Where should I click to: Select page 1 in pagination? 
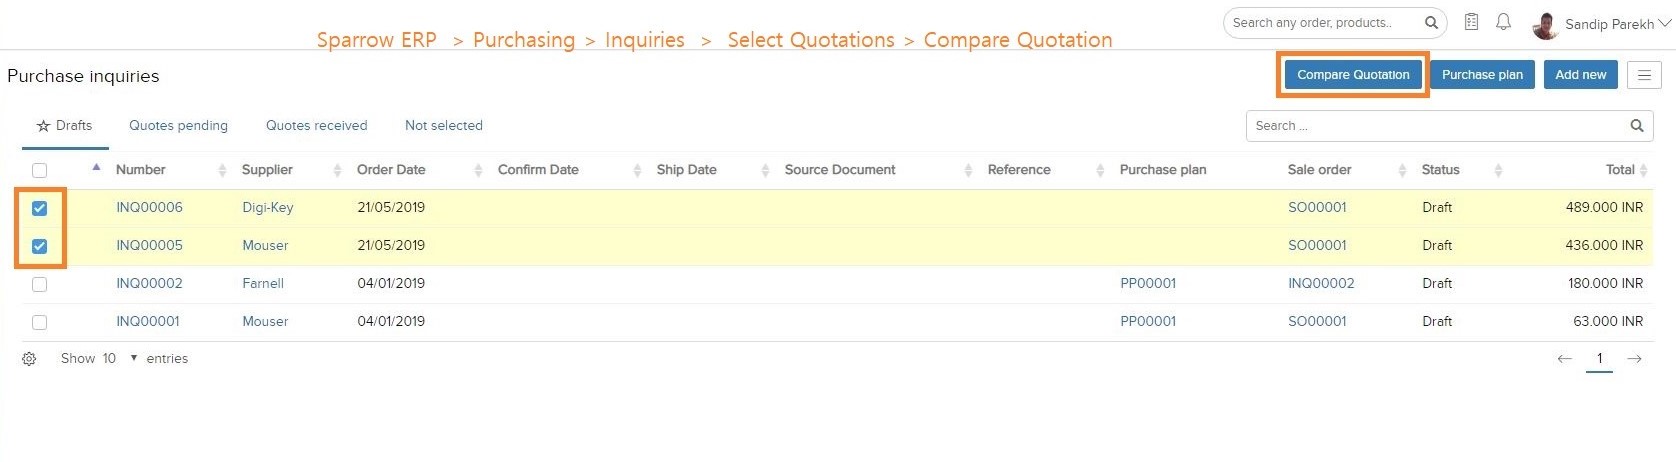[x=1599, y=359]
